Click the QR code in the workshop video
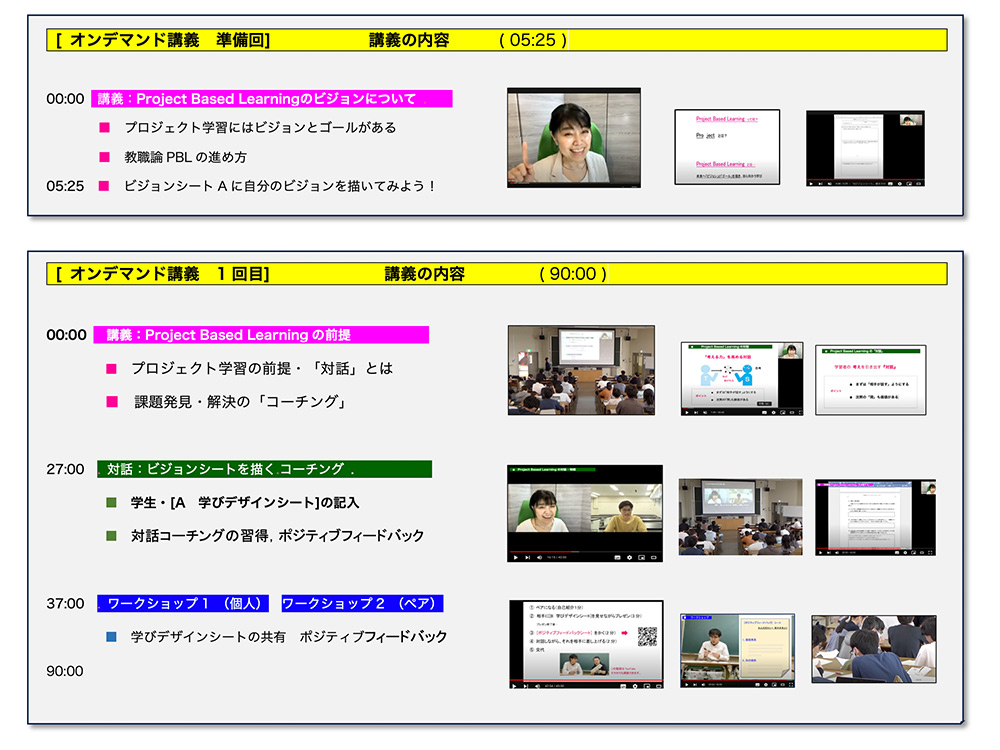Viewport: 1000px width, 750px height. 647,636
